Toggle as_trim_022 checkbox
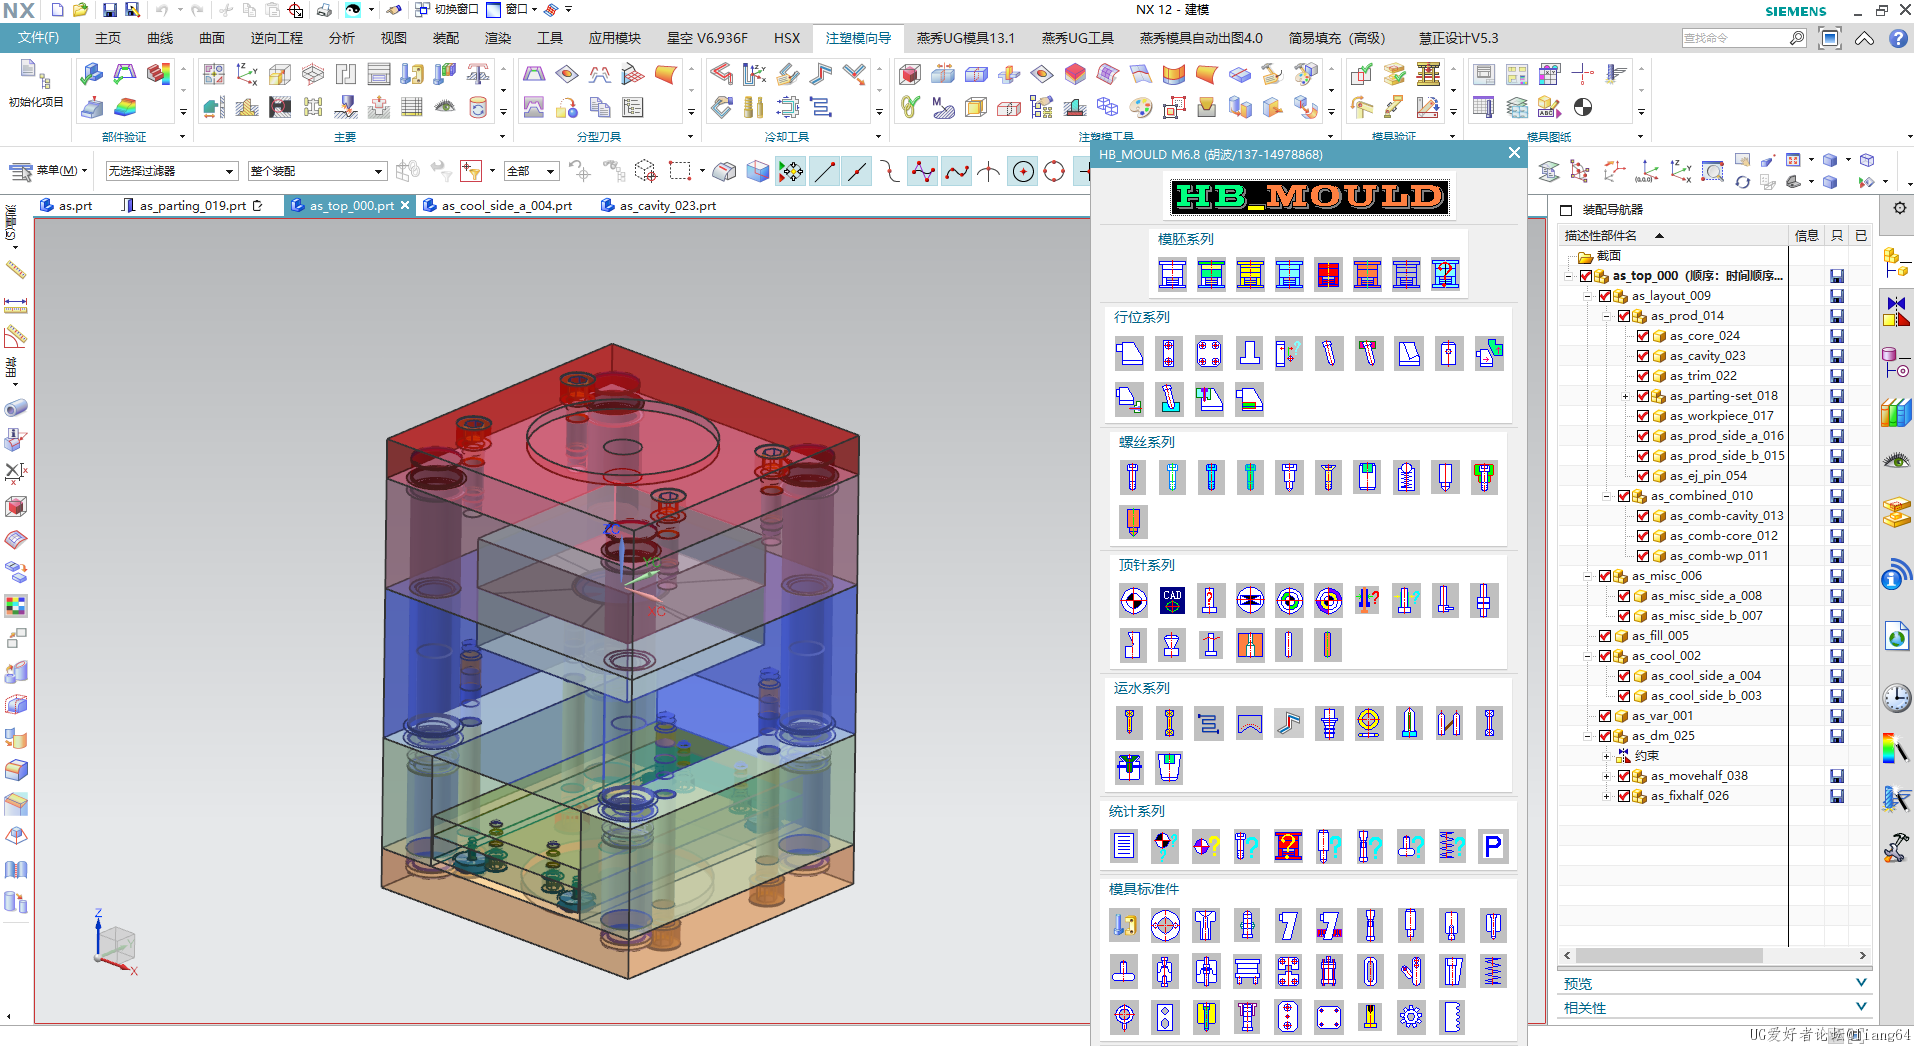The height and width of the screenshot is (1046, 1914). point(1643,376)
